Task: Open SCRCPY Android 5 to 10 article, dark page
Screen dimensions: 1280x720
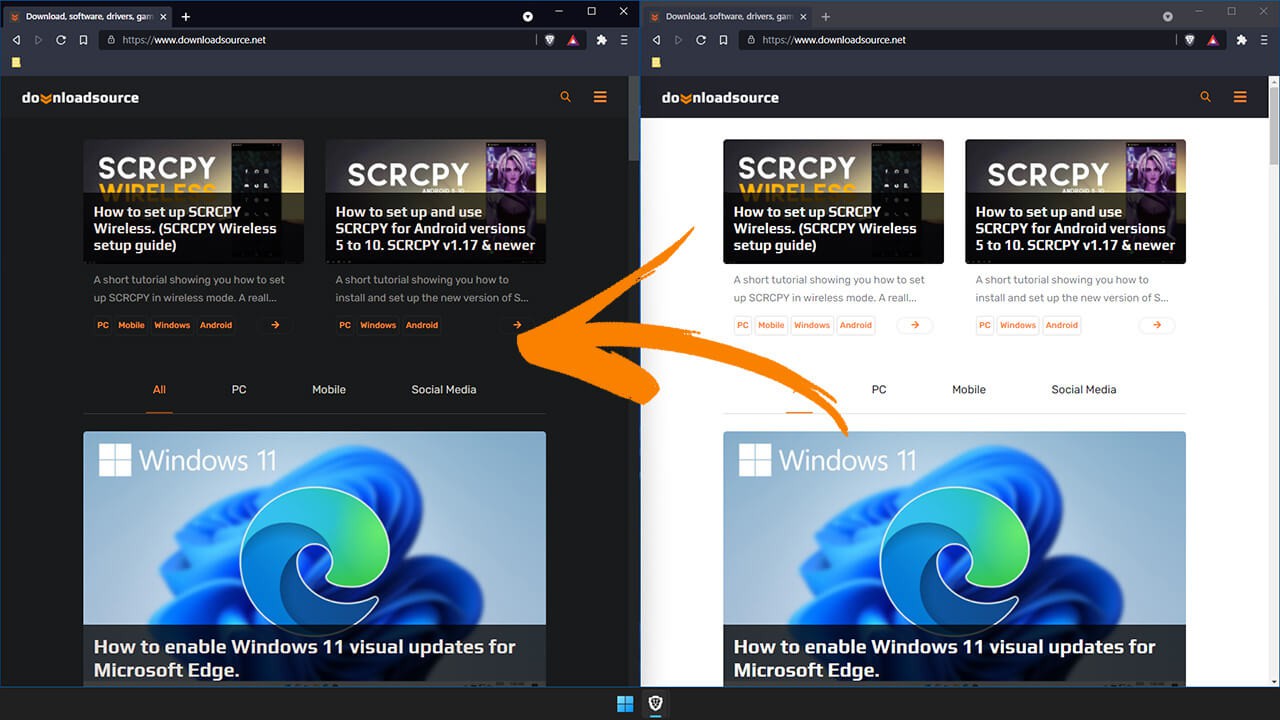Action: 435,201
